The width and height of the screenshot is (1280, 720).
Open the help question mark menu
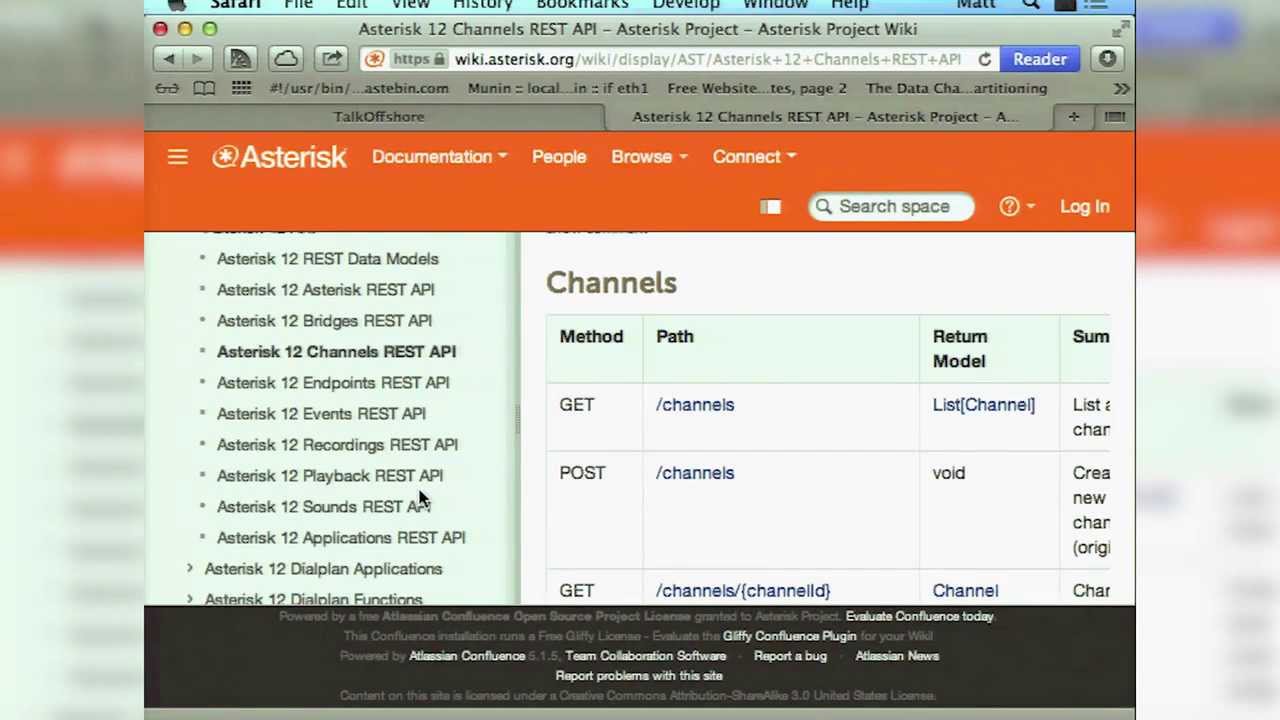tap(1016, 207)
